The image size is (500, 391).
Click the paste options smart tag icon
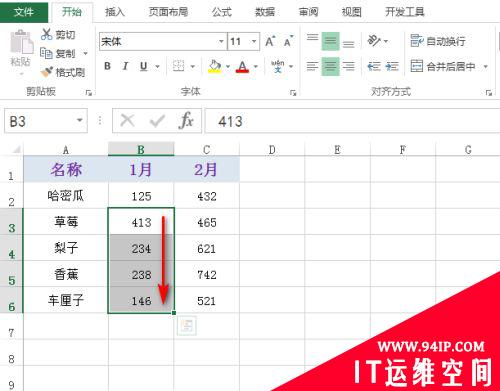[x=187, y=326]
